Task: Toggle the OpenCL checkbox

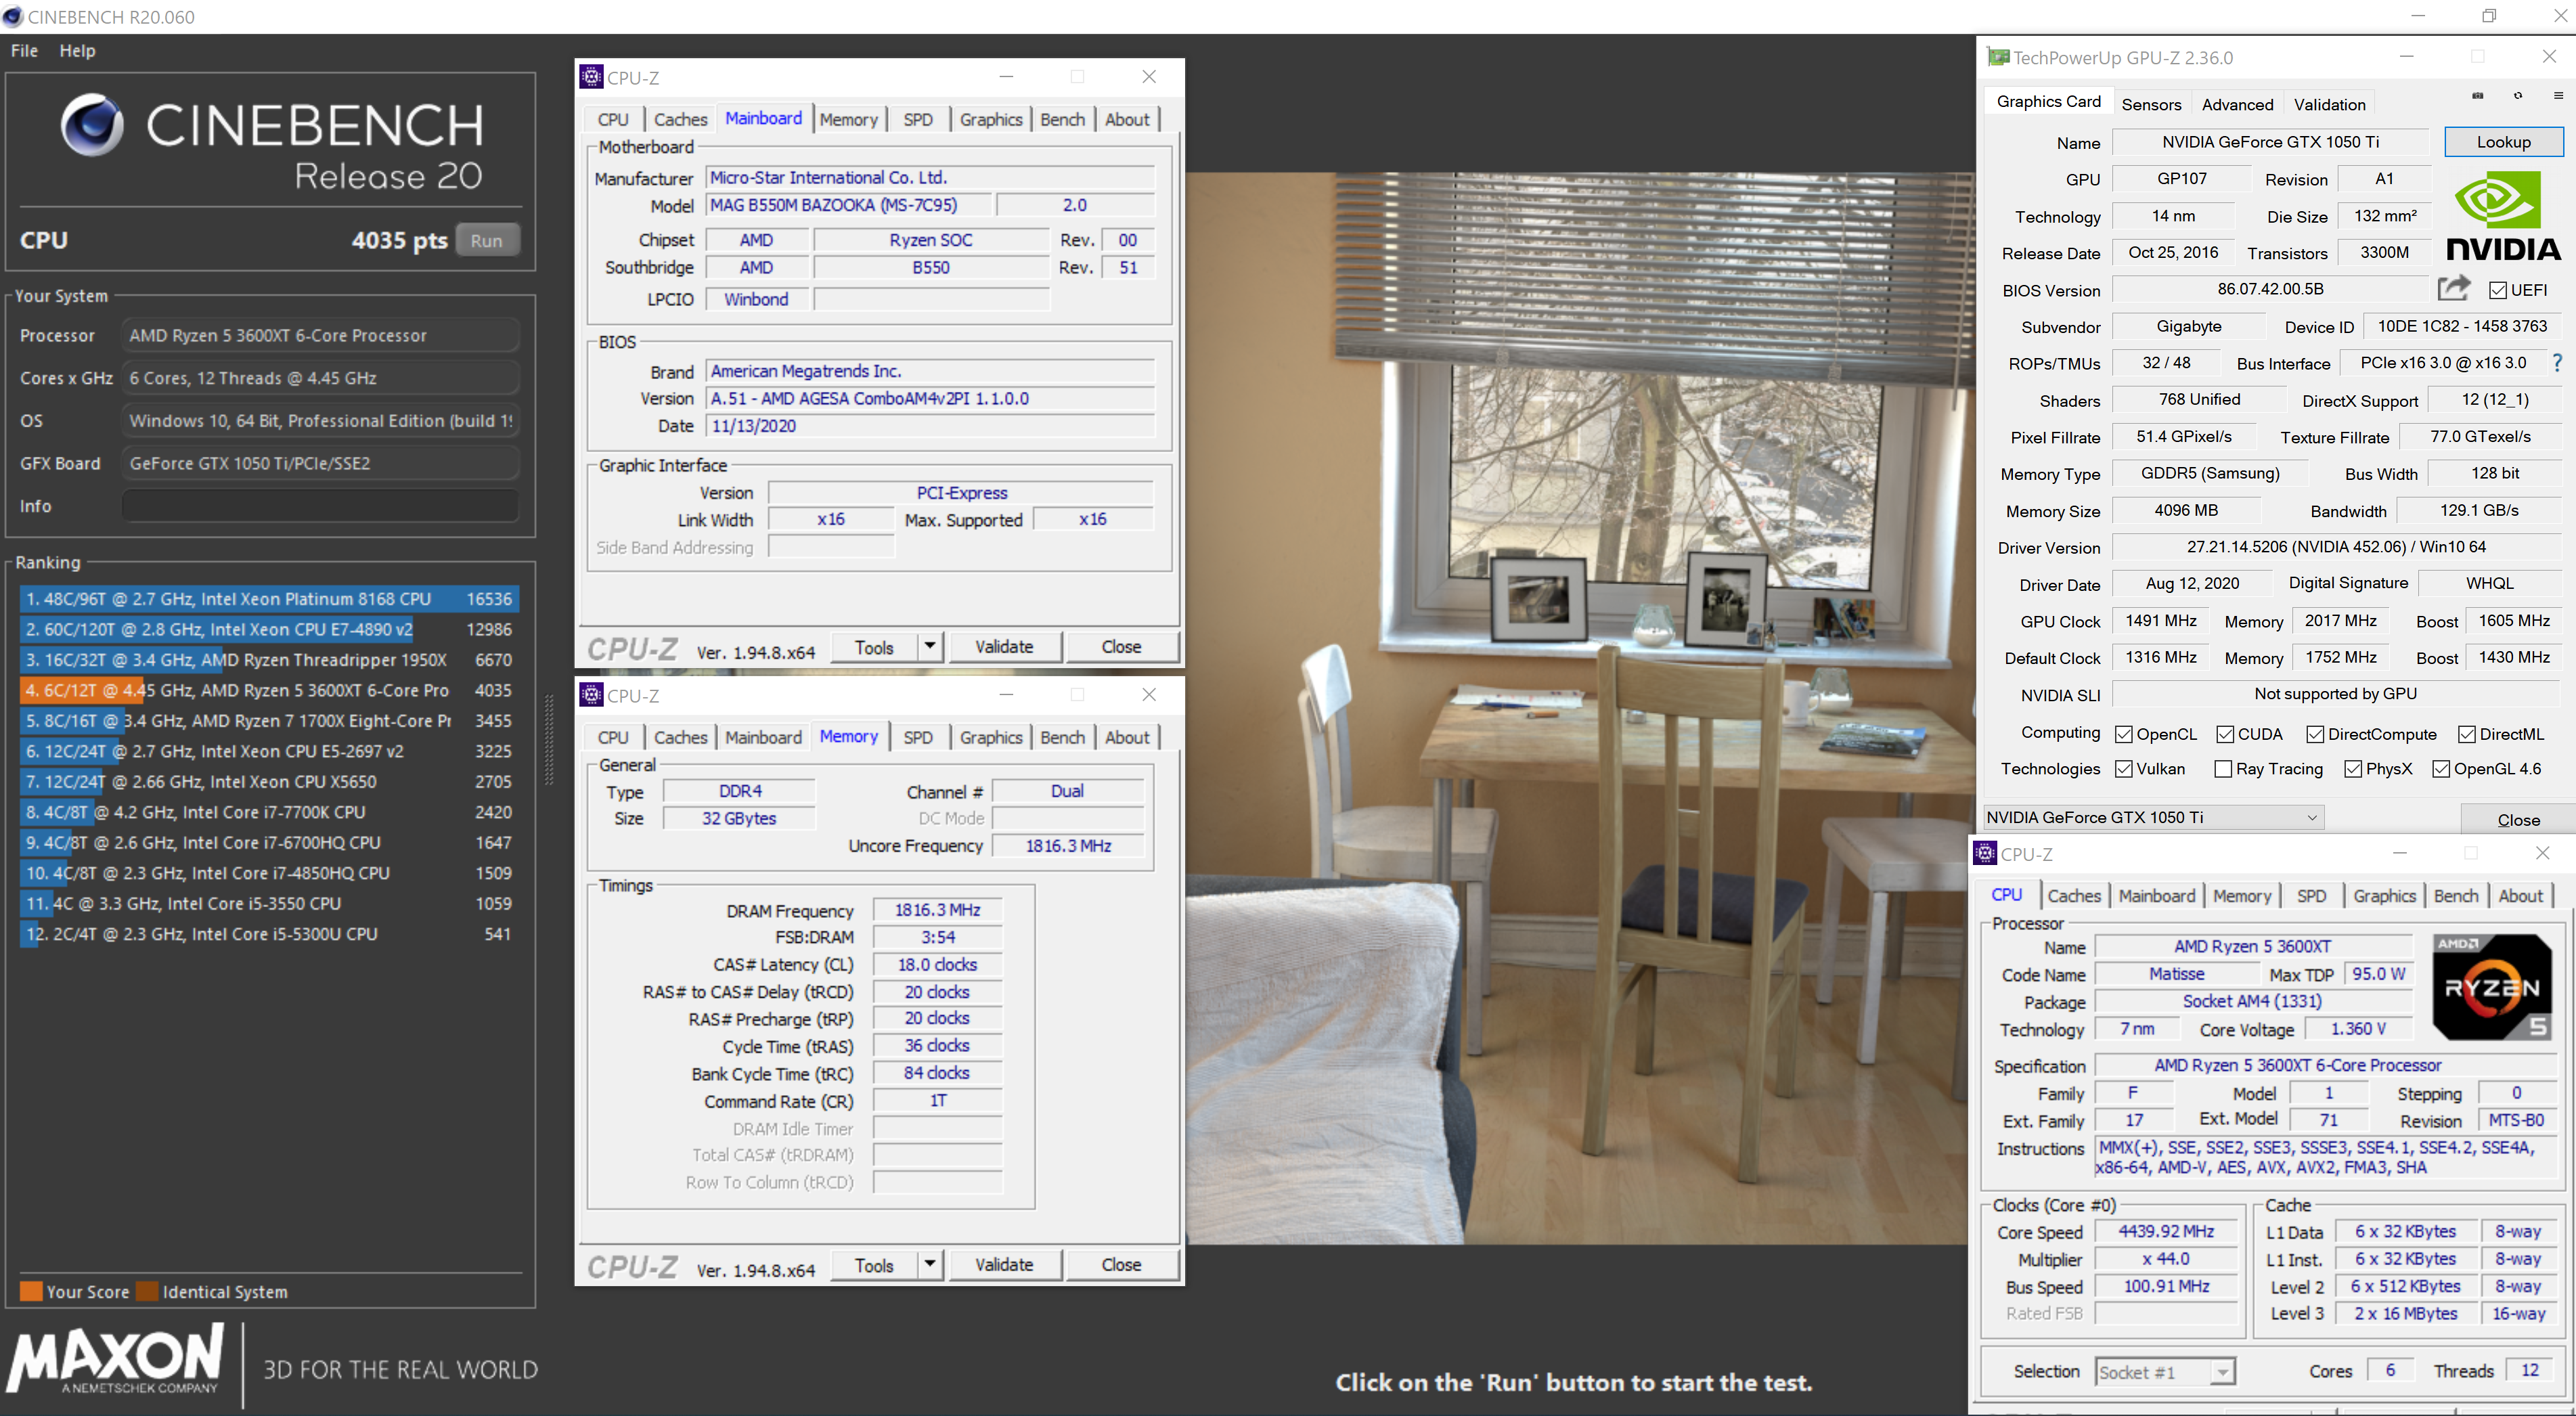Action: (x=2124, y=734)
